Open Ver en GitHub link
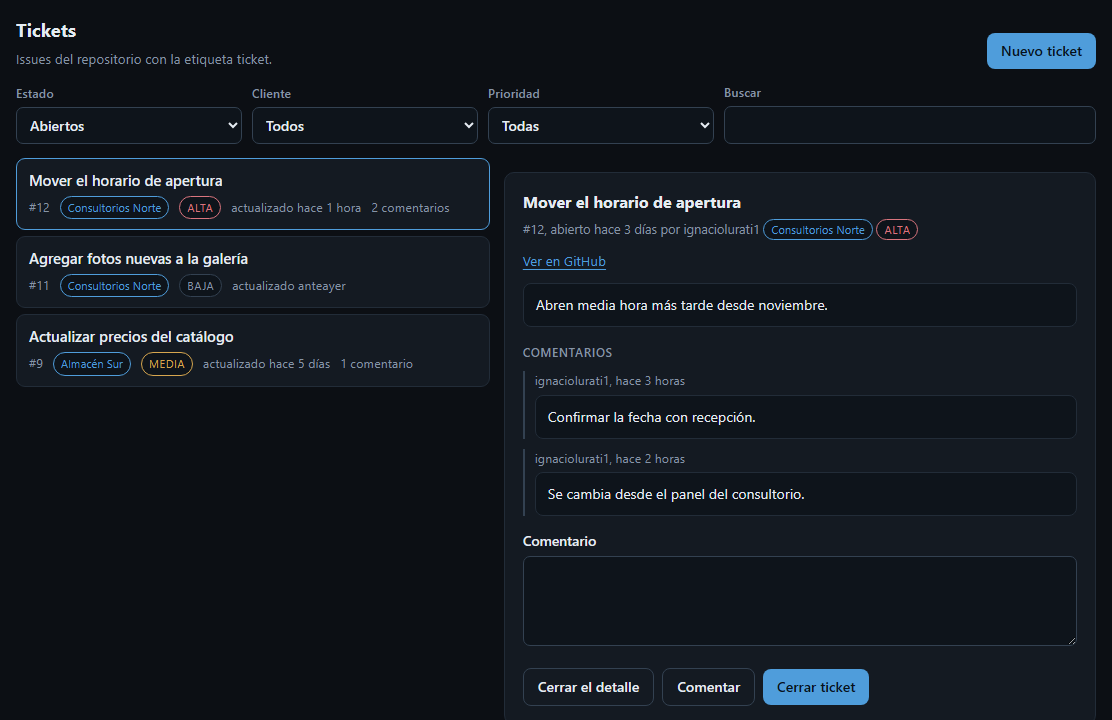This screenshot has width=1112, height=720. pos(564,261)
